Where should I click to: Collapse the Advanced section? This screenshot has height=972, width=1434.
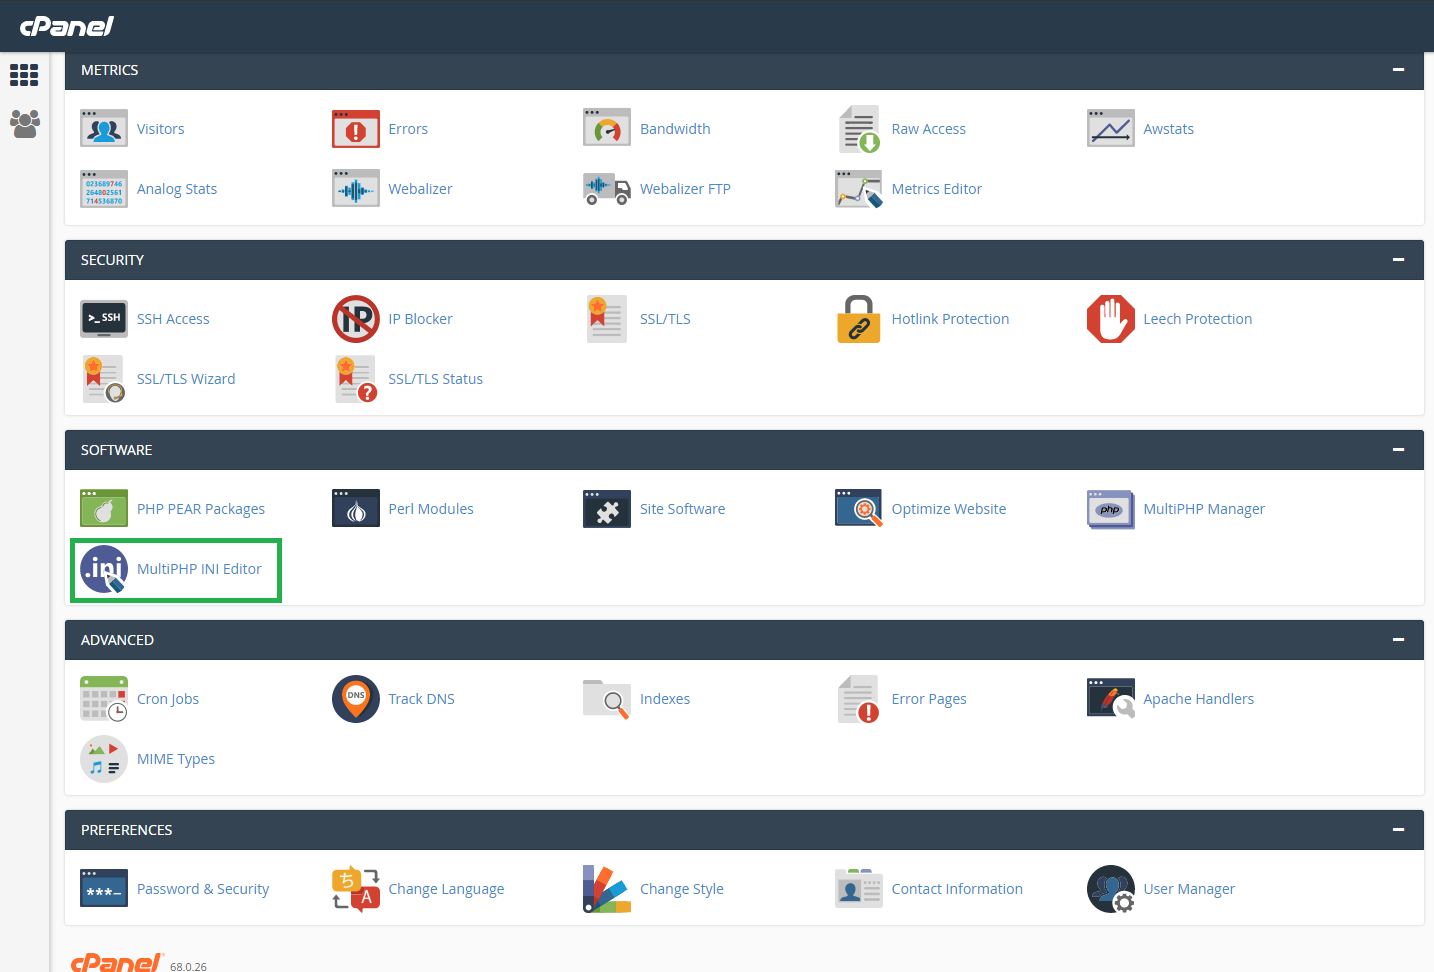[x=1398, y=640]
